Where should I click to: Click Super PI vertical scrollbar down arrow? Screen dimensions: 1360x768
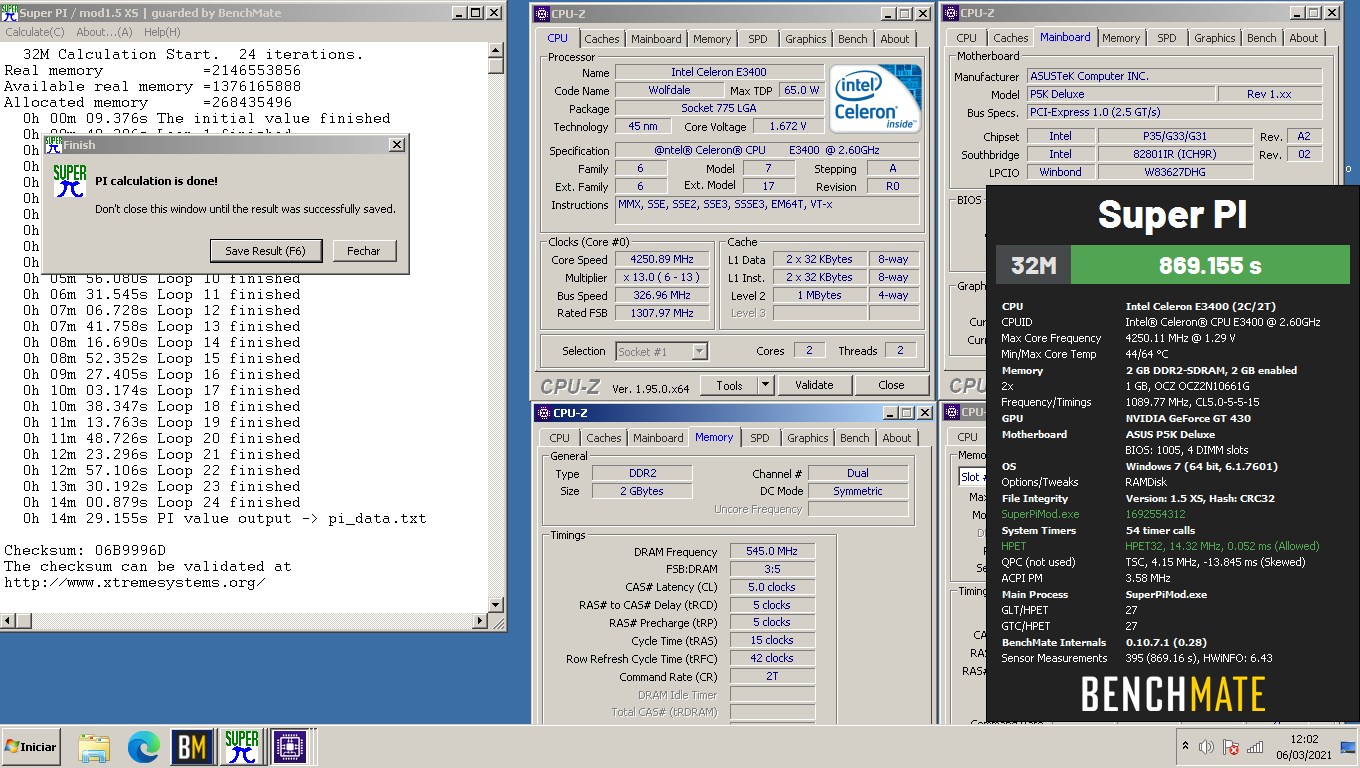(x=496, y=605)
